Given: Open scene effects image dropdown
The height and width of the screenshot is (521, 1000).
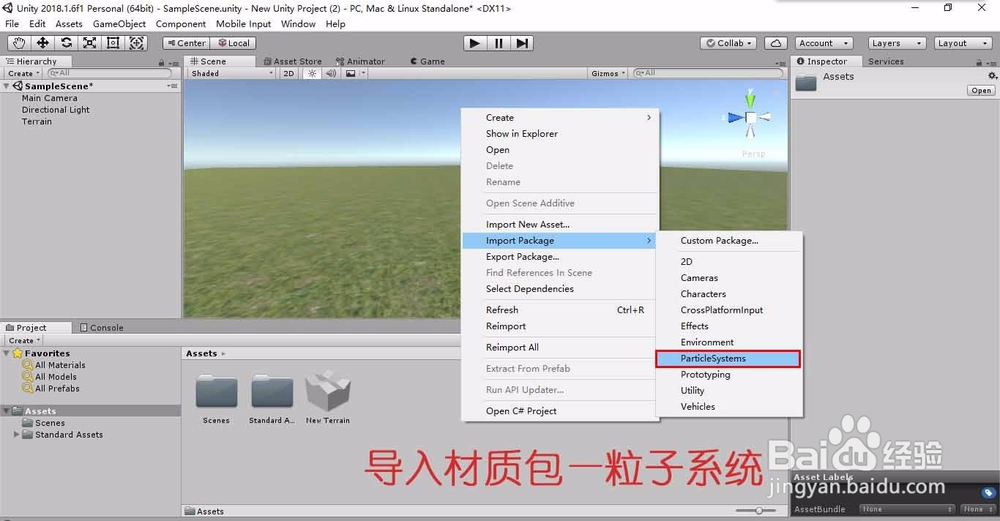Looking at the screenshot, I should coord(355,73).
